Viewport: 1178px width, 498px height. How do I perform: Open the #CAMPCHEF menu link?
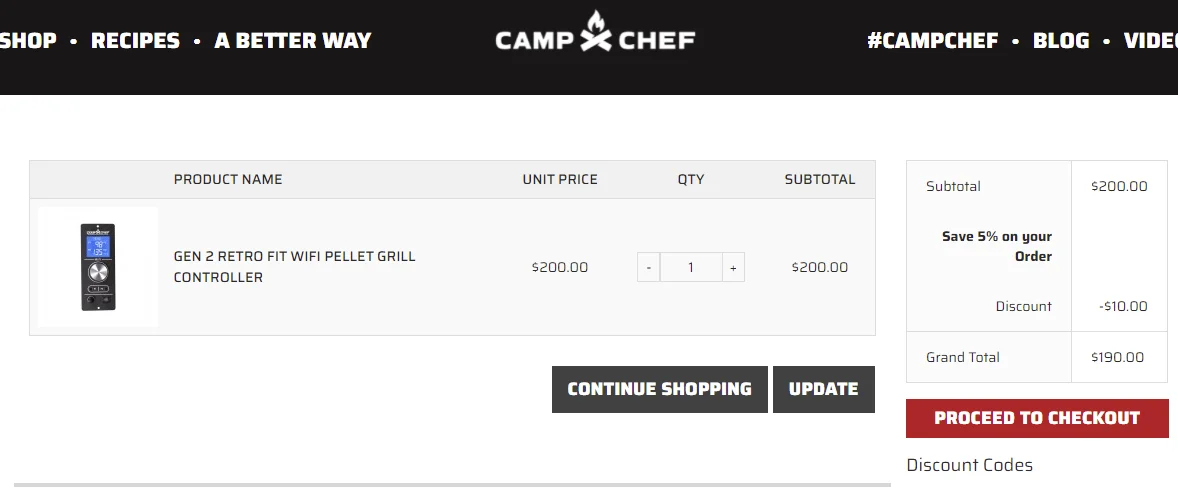[932, 41]
